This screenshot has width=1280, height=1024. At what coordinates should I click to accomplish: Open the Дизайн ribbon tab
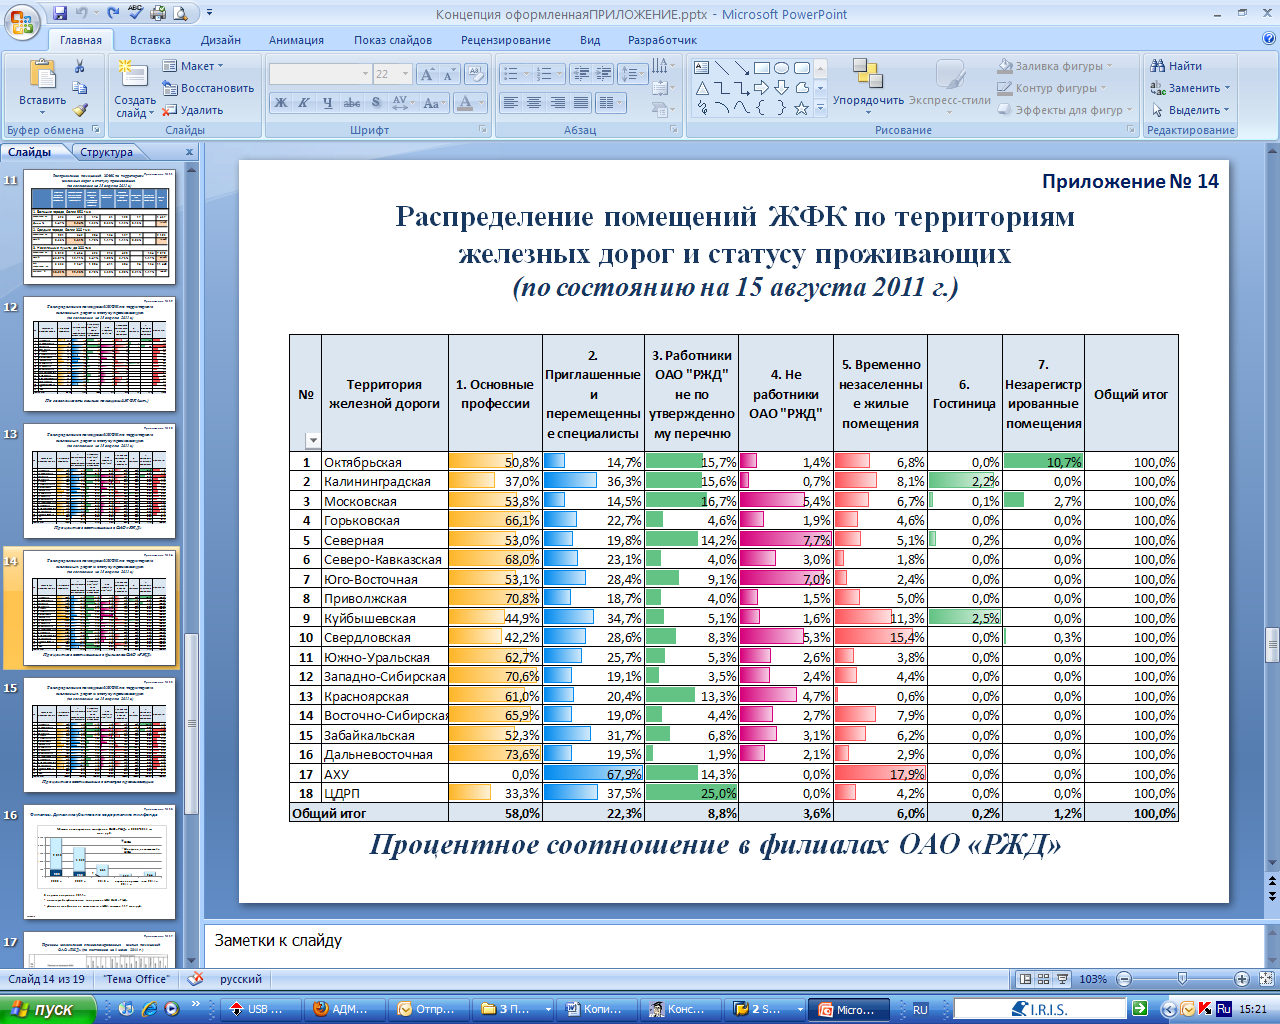tap(221, 40)
